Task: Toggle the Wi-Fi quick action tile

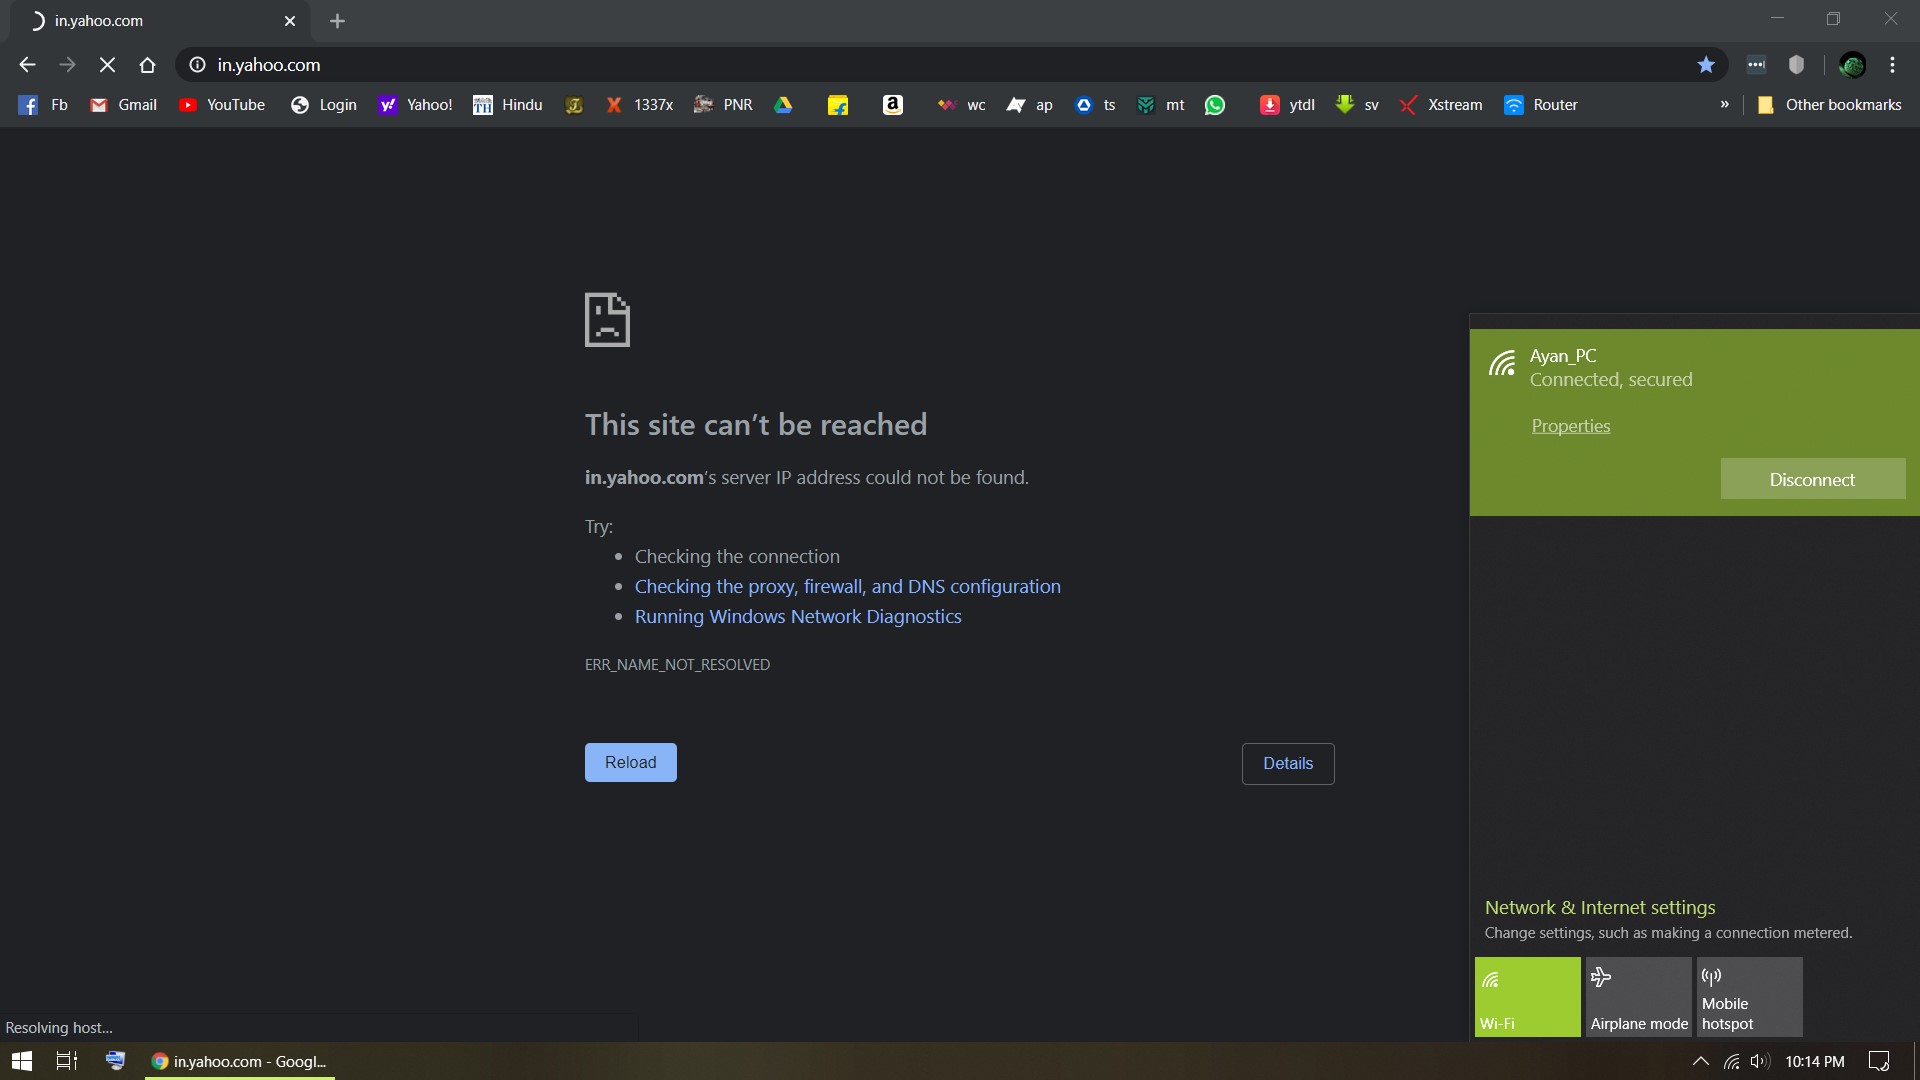Action: tap(1527, 996)
